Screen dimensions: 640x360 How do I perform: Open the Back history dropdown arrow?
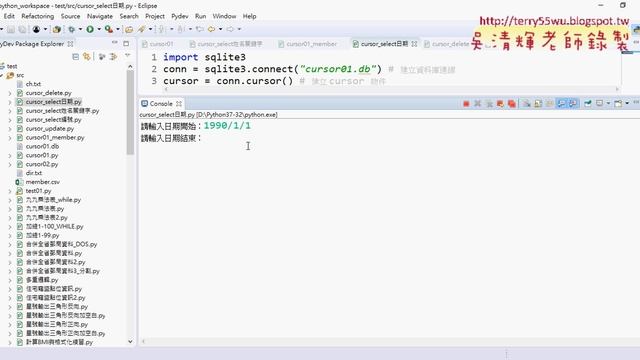pyautogui.click(x=220, y=29)
